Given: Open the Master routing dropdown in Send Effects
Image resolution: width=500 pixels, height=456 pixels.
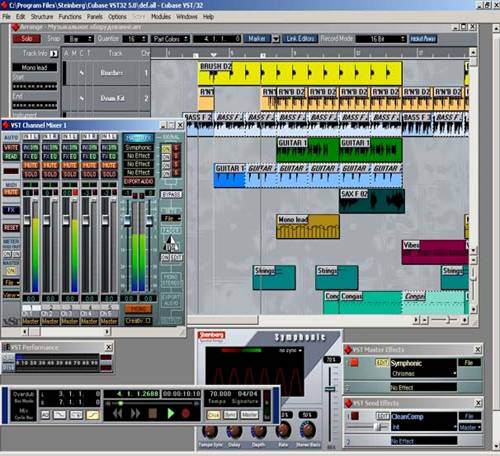Looking at the screenshot, I should (470, 427).
